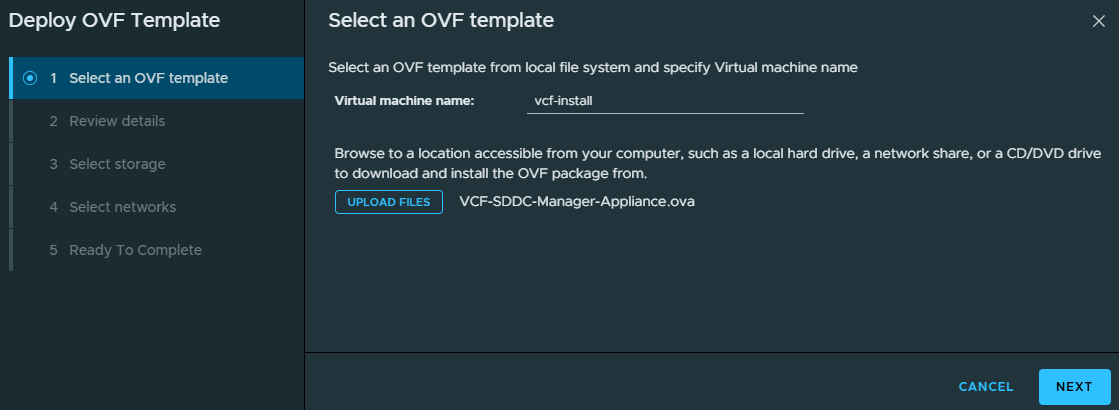Screen dimensions: 1119x410
Task: Click the number 5 in the step list
Action: (x=54, y=250)
